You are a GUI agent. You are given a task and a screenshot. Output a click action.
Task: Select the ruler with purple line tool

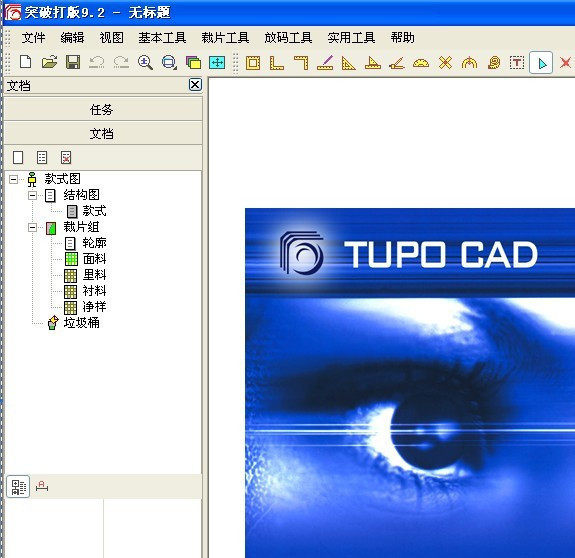325,63
